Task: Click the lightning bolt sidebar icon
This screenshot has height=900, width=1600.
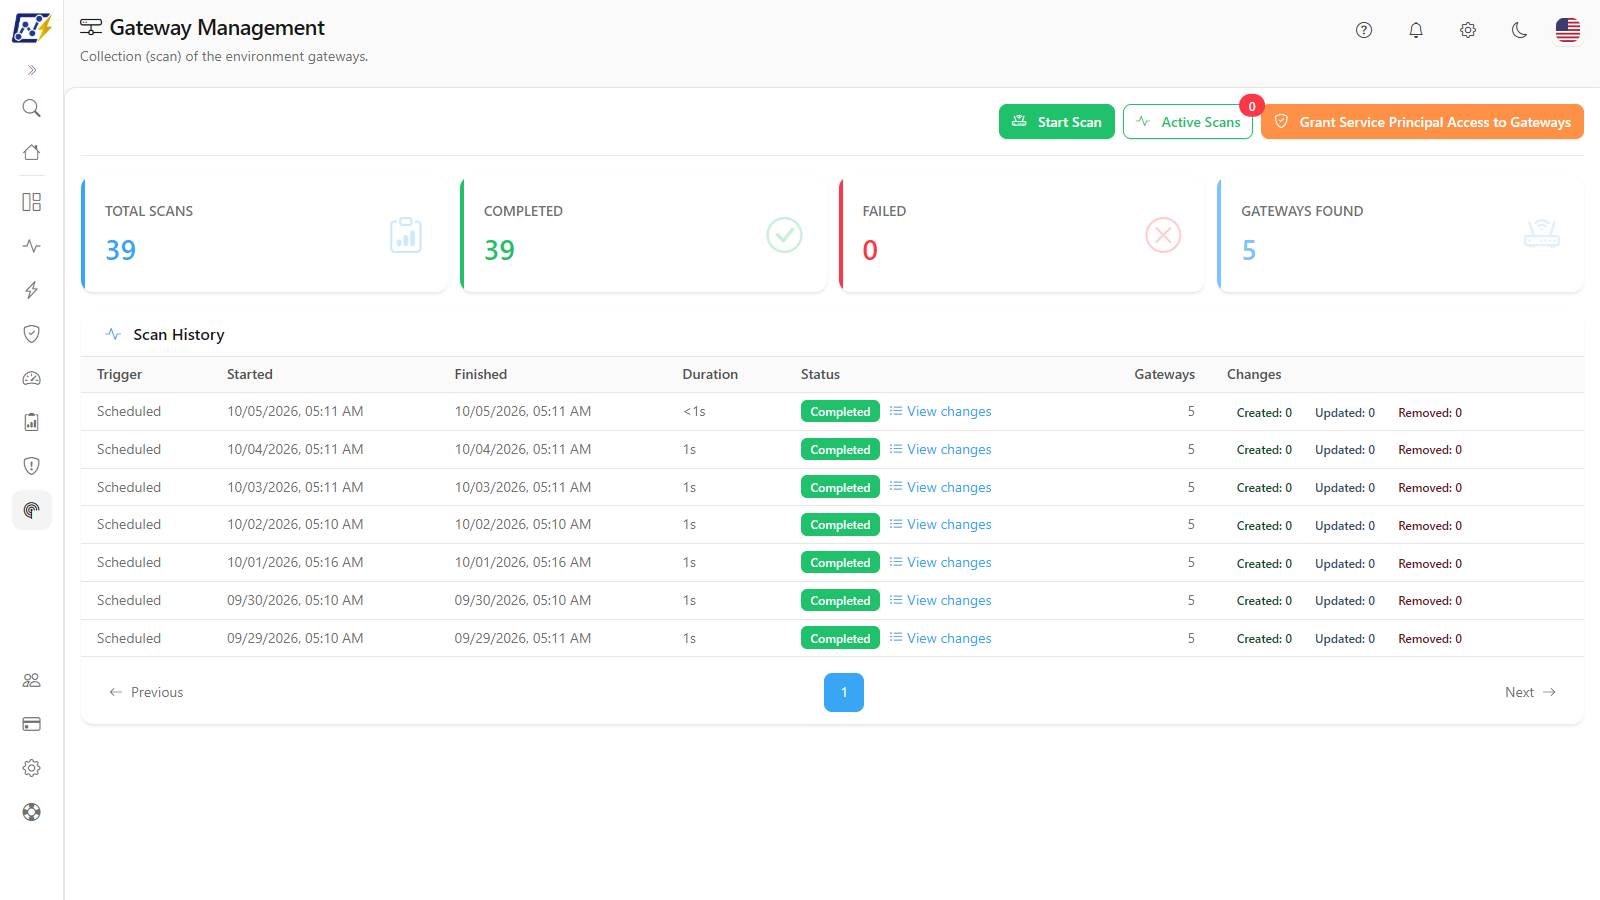Action: pyautogui.click(x=32, y=290)
